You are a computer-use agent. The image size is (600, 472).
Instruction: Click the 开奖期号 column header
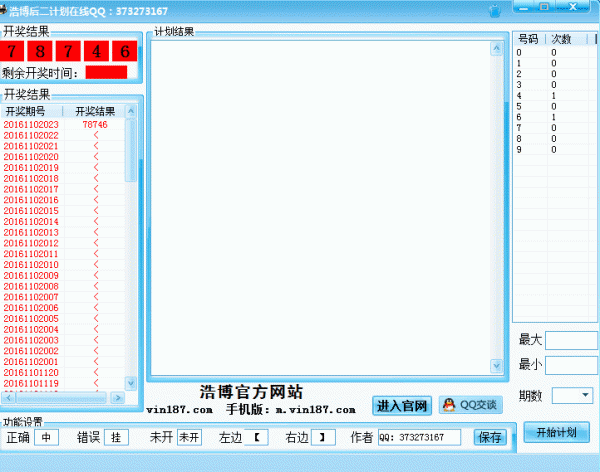click(31, 111)
